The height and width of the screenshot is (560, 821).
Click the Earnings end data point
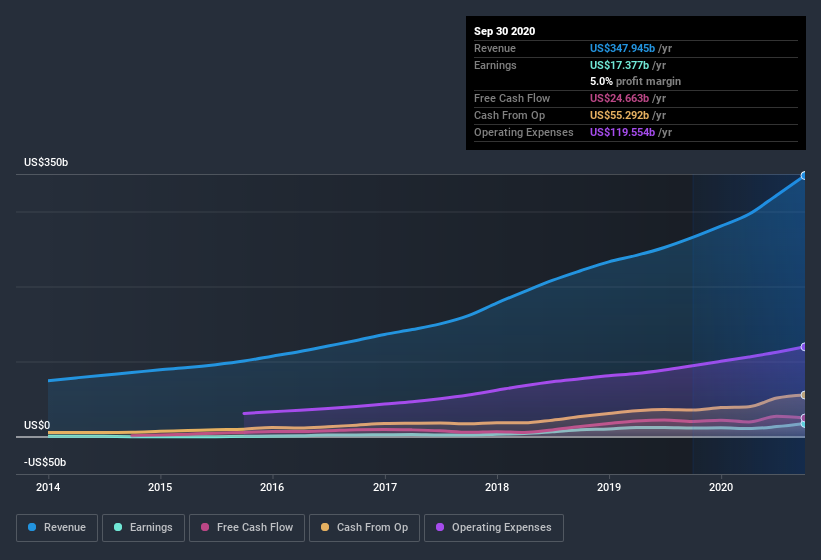coord(804,424)
